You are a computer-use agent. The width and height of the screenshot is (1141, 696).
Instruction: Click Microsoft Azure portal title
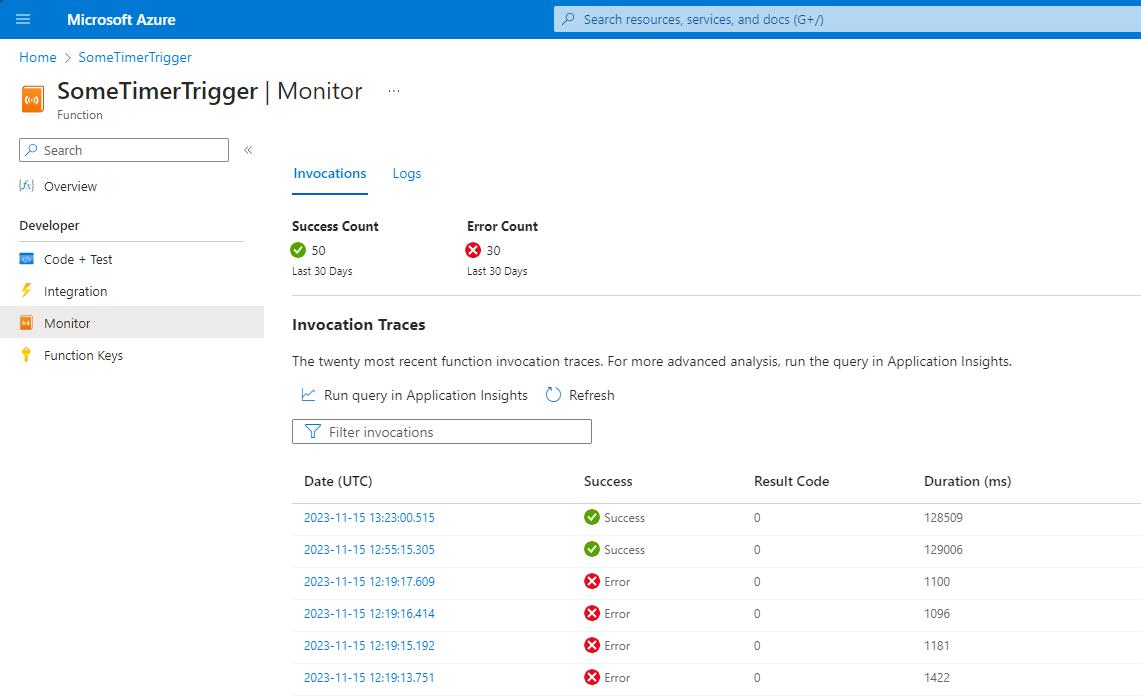tap(121, 20)
